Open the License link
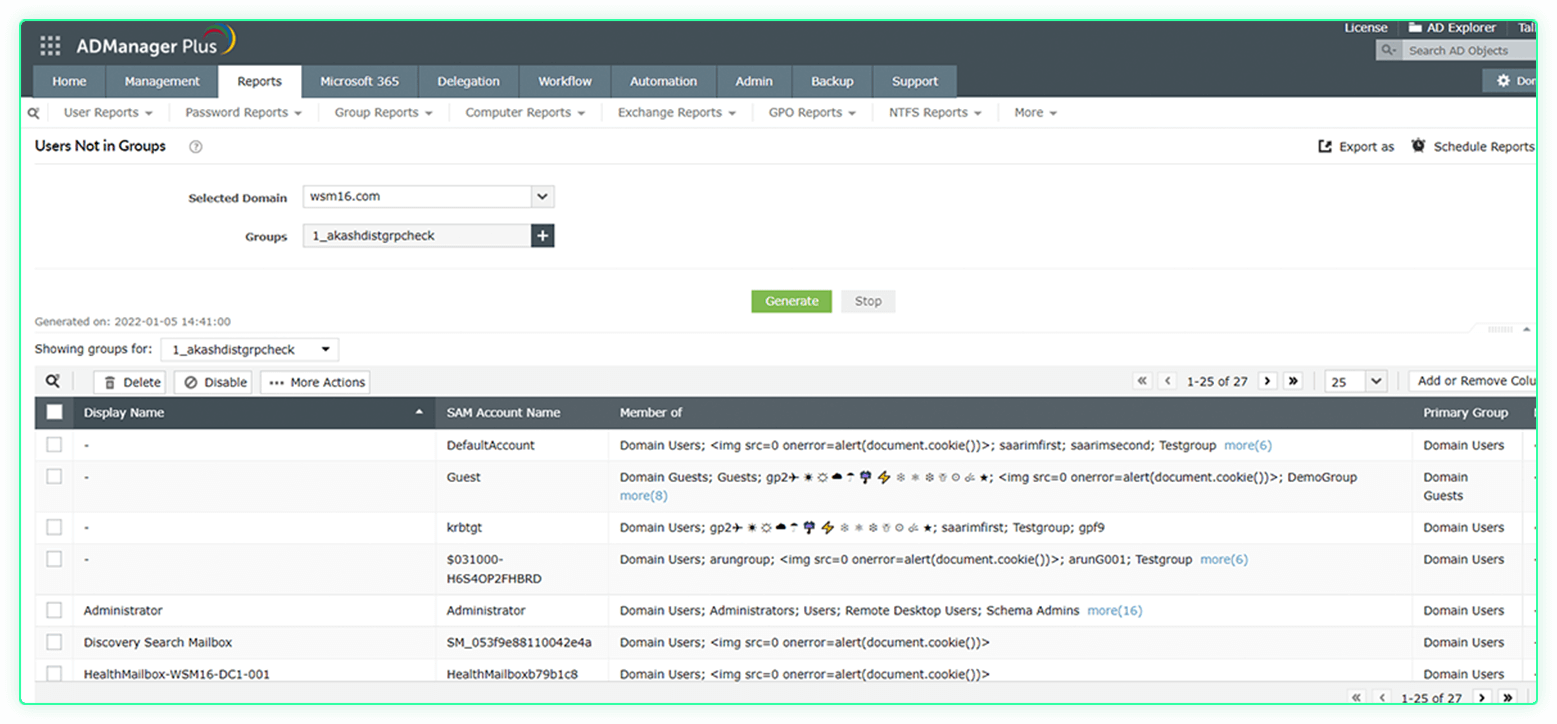Image resolution: width=1557 pixels, height=724 pixels. 1366,28
